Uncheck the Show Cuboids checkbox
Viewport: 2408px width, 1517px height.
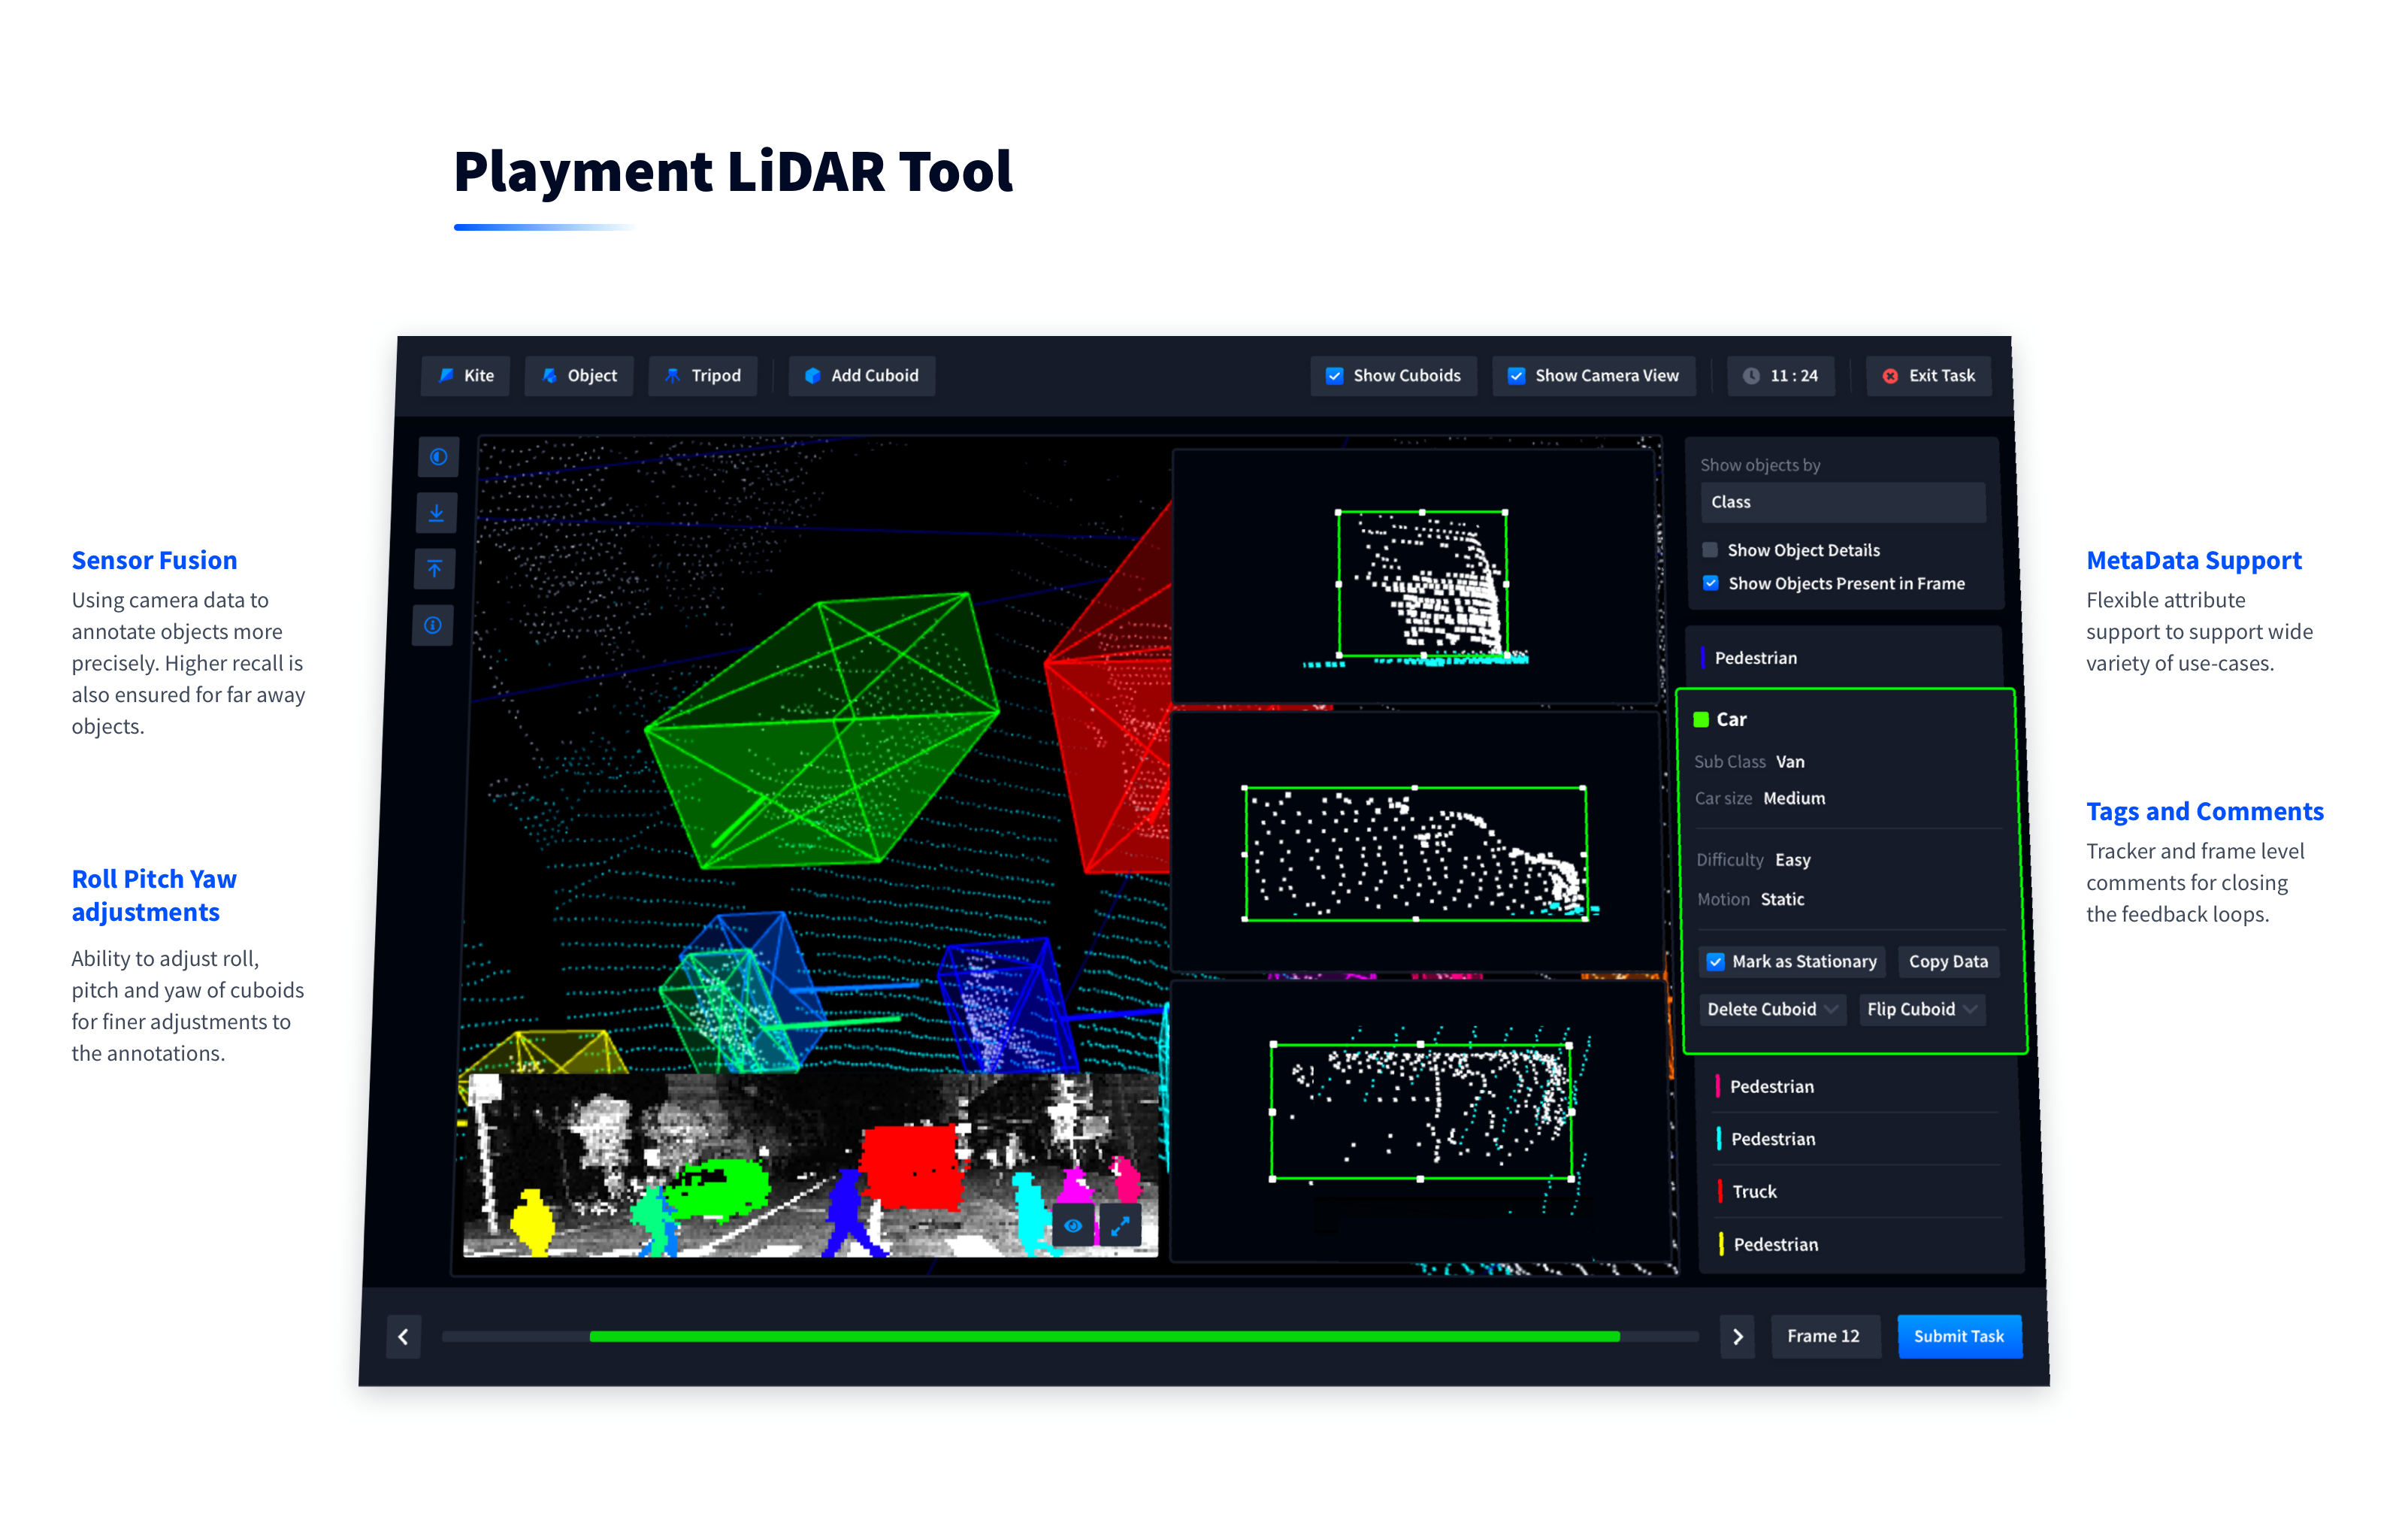(x=1334, y=376)
